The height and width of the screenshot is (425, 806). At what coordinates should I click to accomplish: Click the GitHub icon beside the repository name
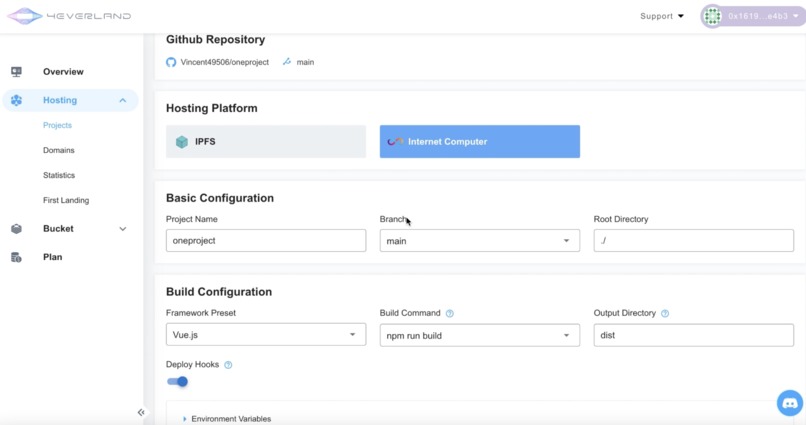coord(171,62)
